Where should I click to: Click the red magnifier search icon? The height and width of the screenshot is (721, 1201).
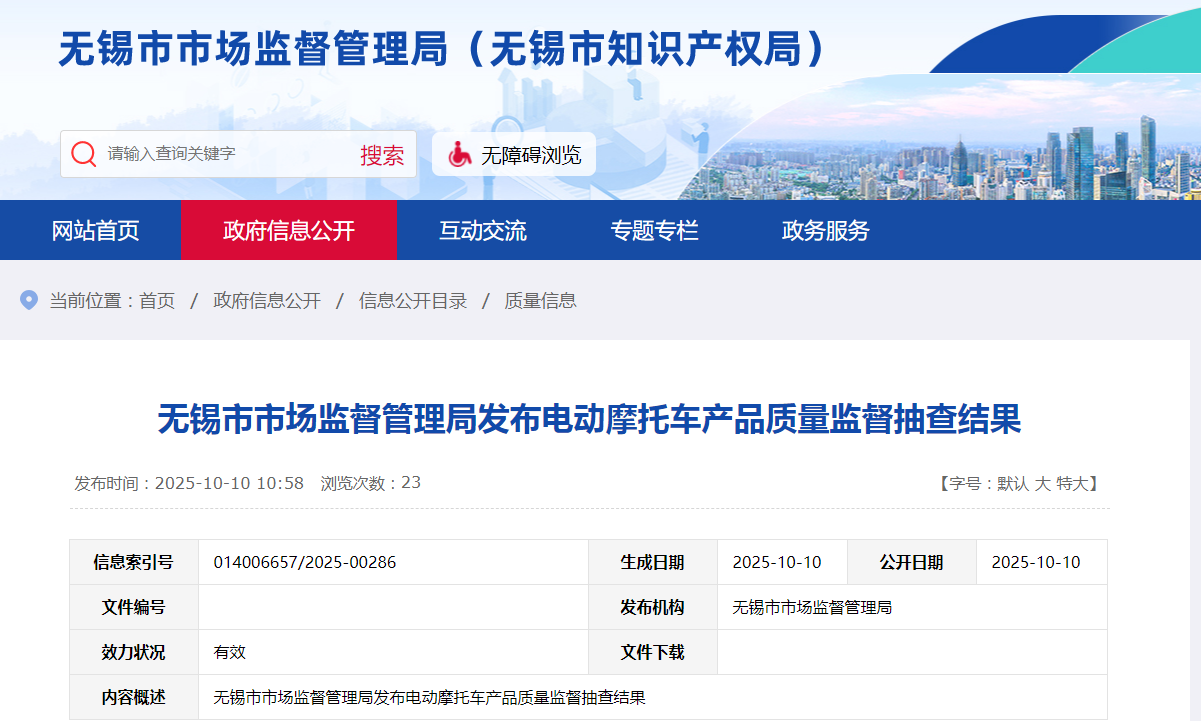[x=84, y=154]
